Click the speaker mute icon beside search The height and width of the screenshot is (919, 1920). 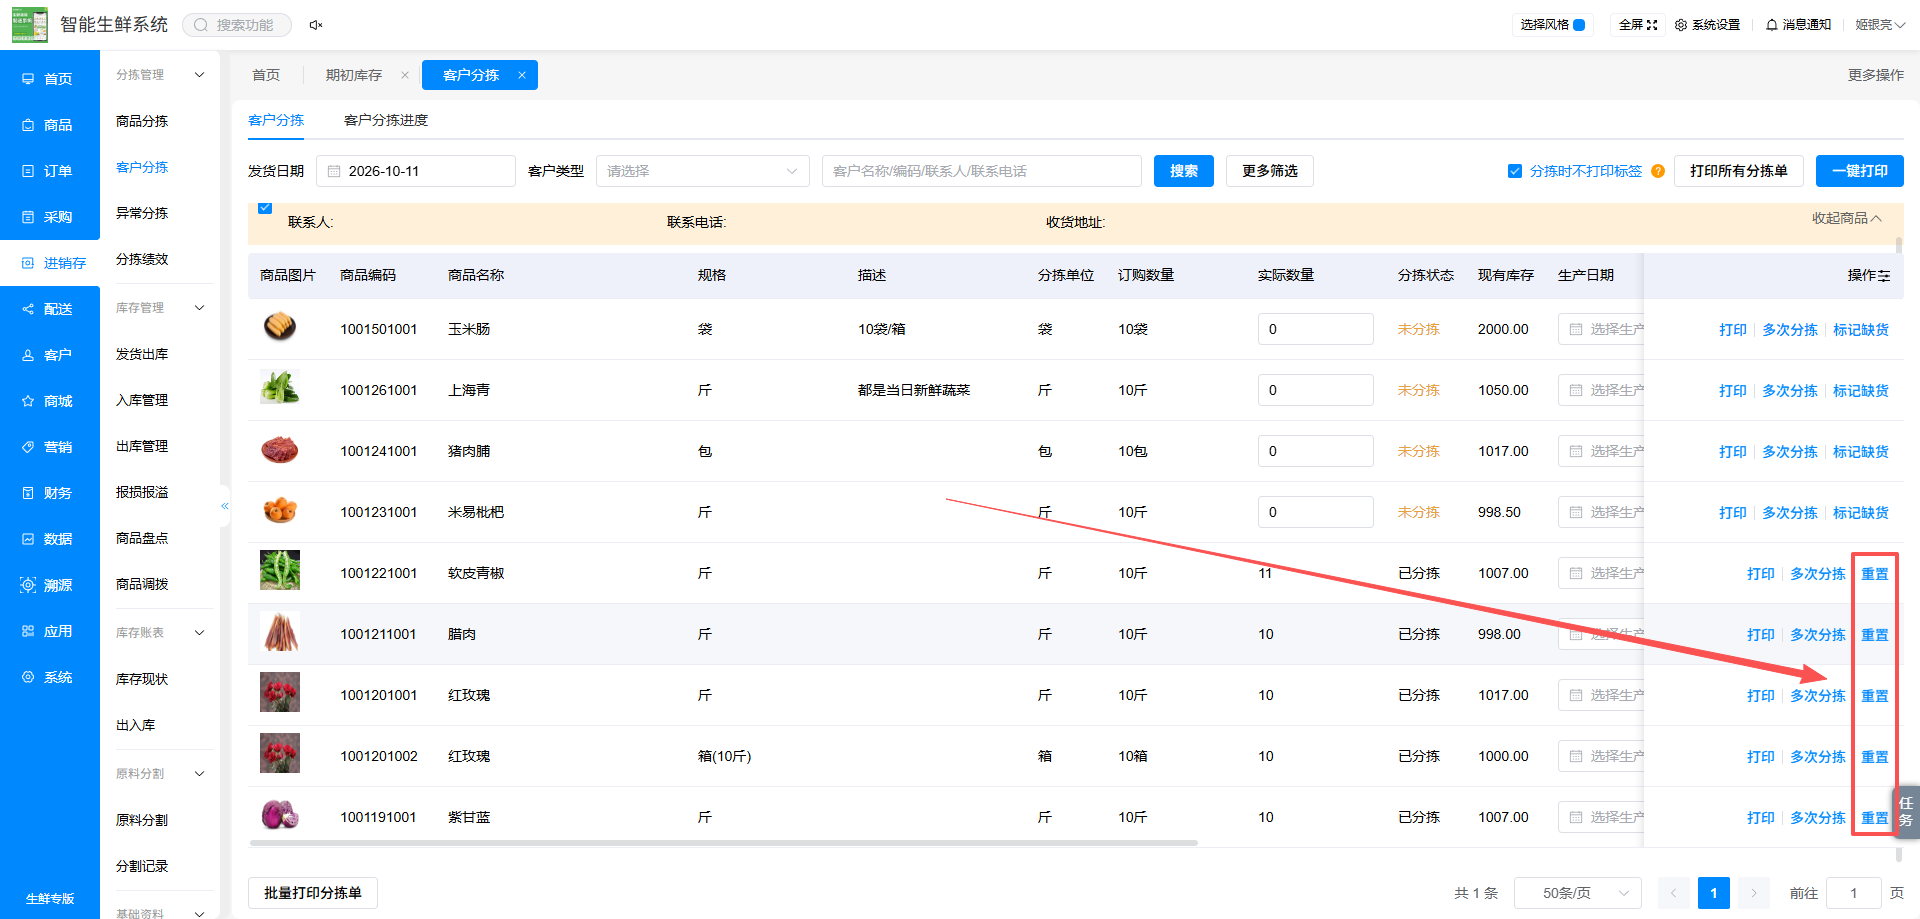point(316,25)
